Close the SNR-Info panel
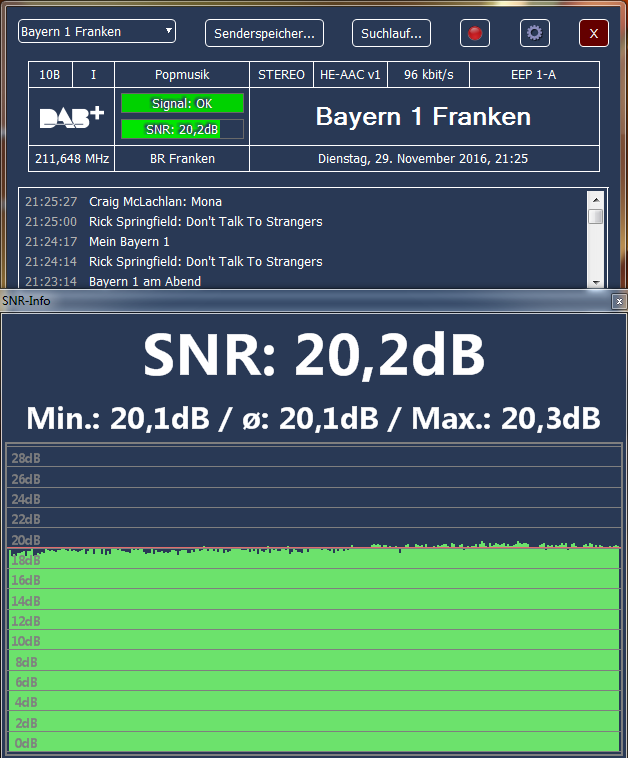This screenshot has height=758, width=628. point(619,301)
